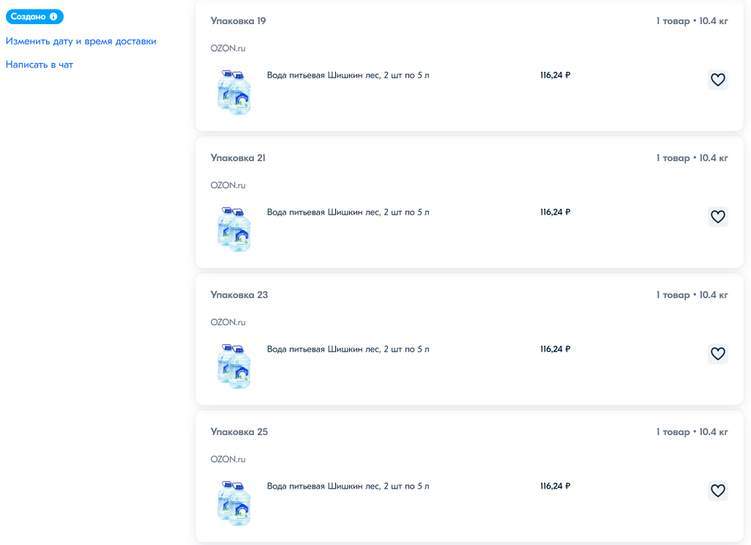Toggle favorite heart for Упаковка 25 item

coord(717,491)
